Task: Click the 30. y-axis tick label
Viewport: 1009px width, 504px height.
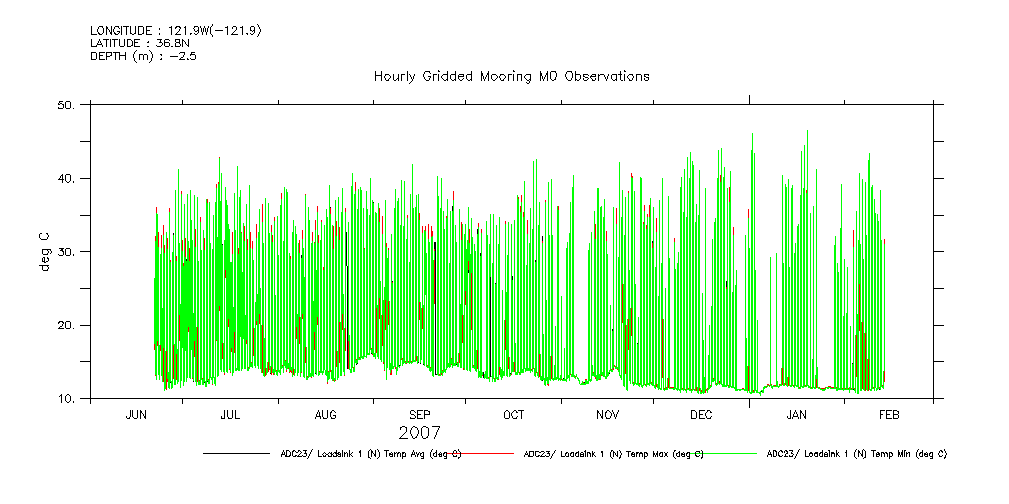Action: [67, 252]
